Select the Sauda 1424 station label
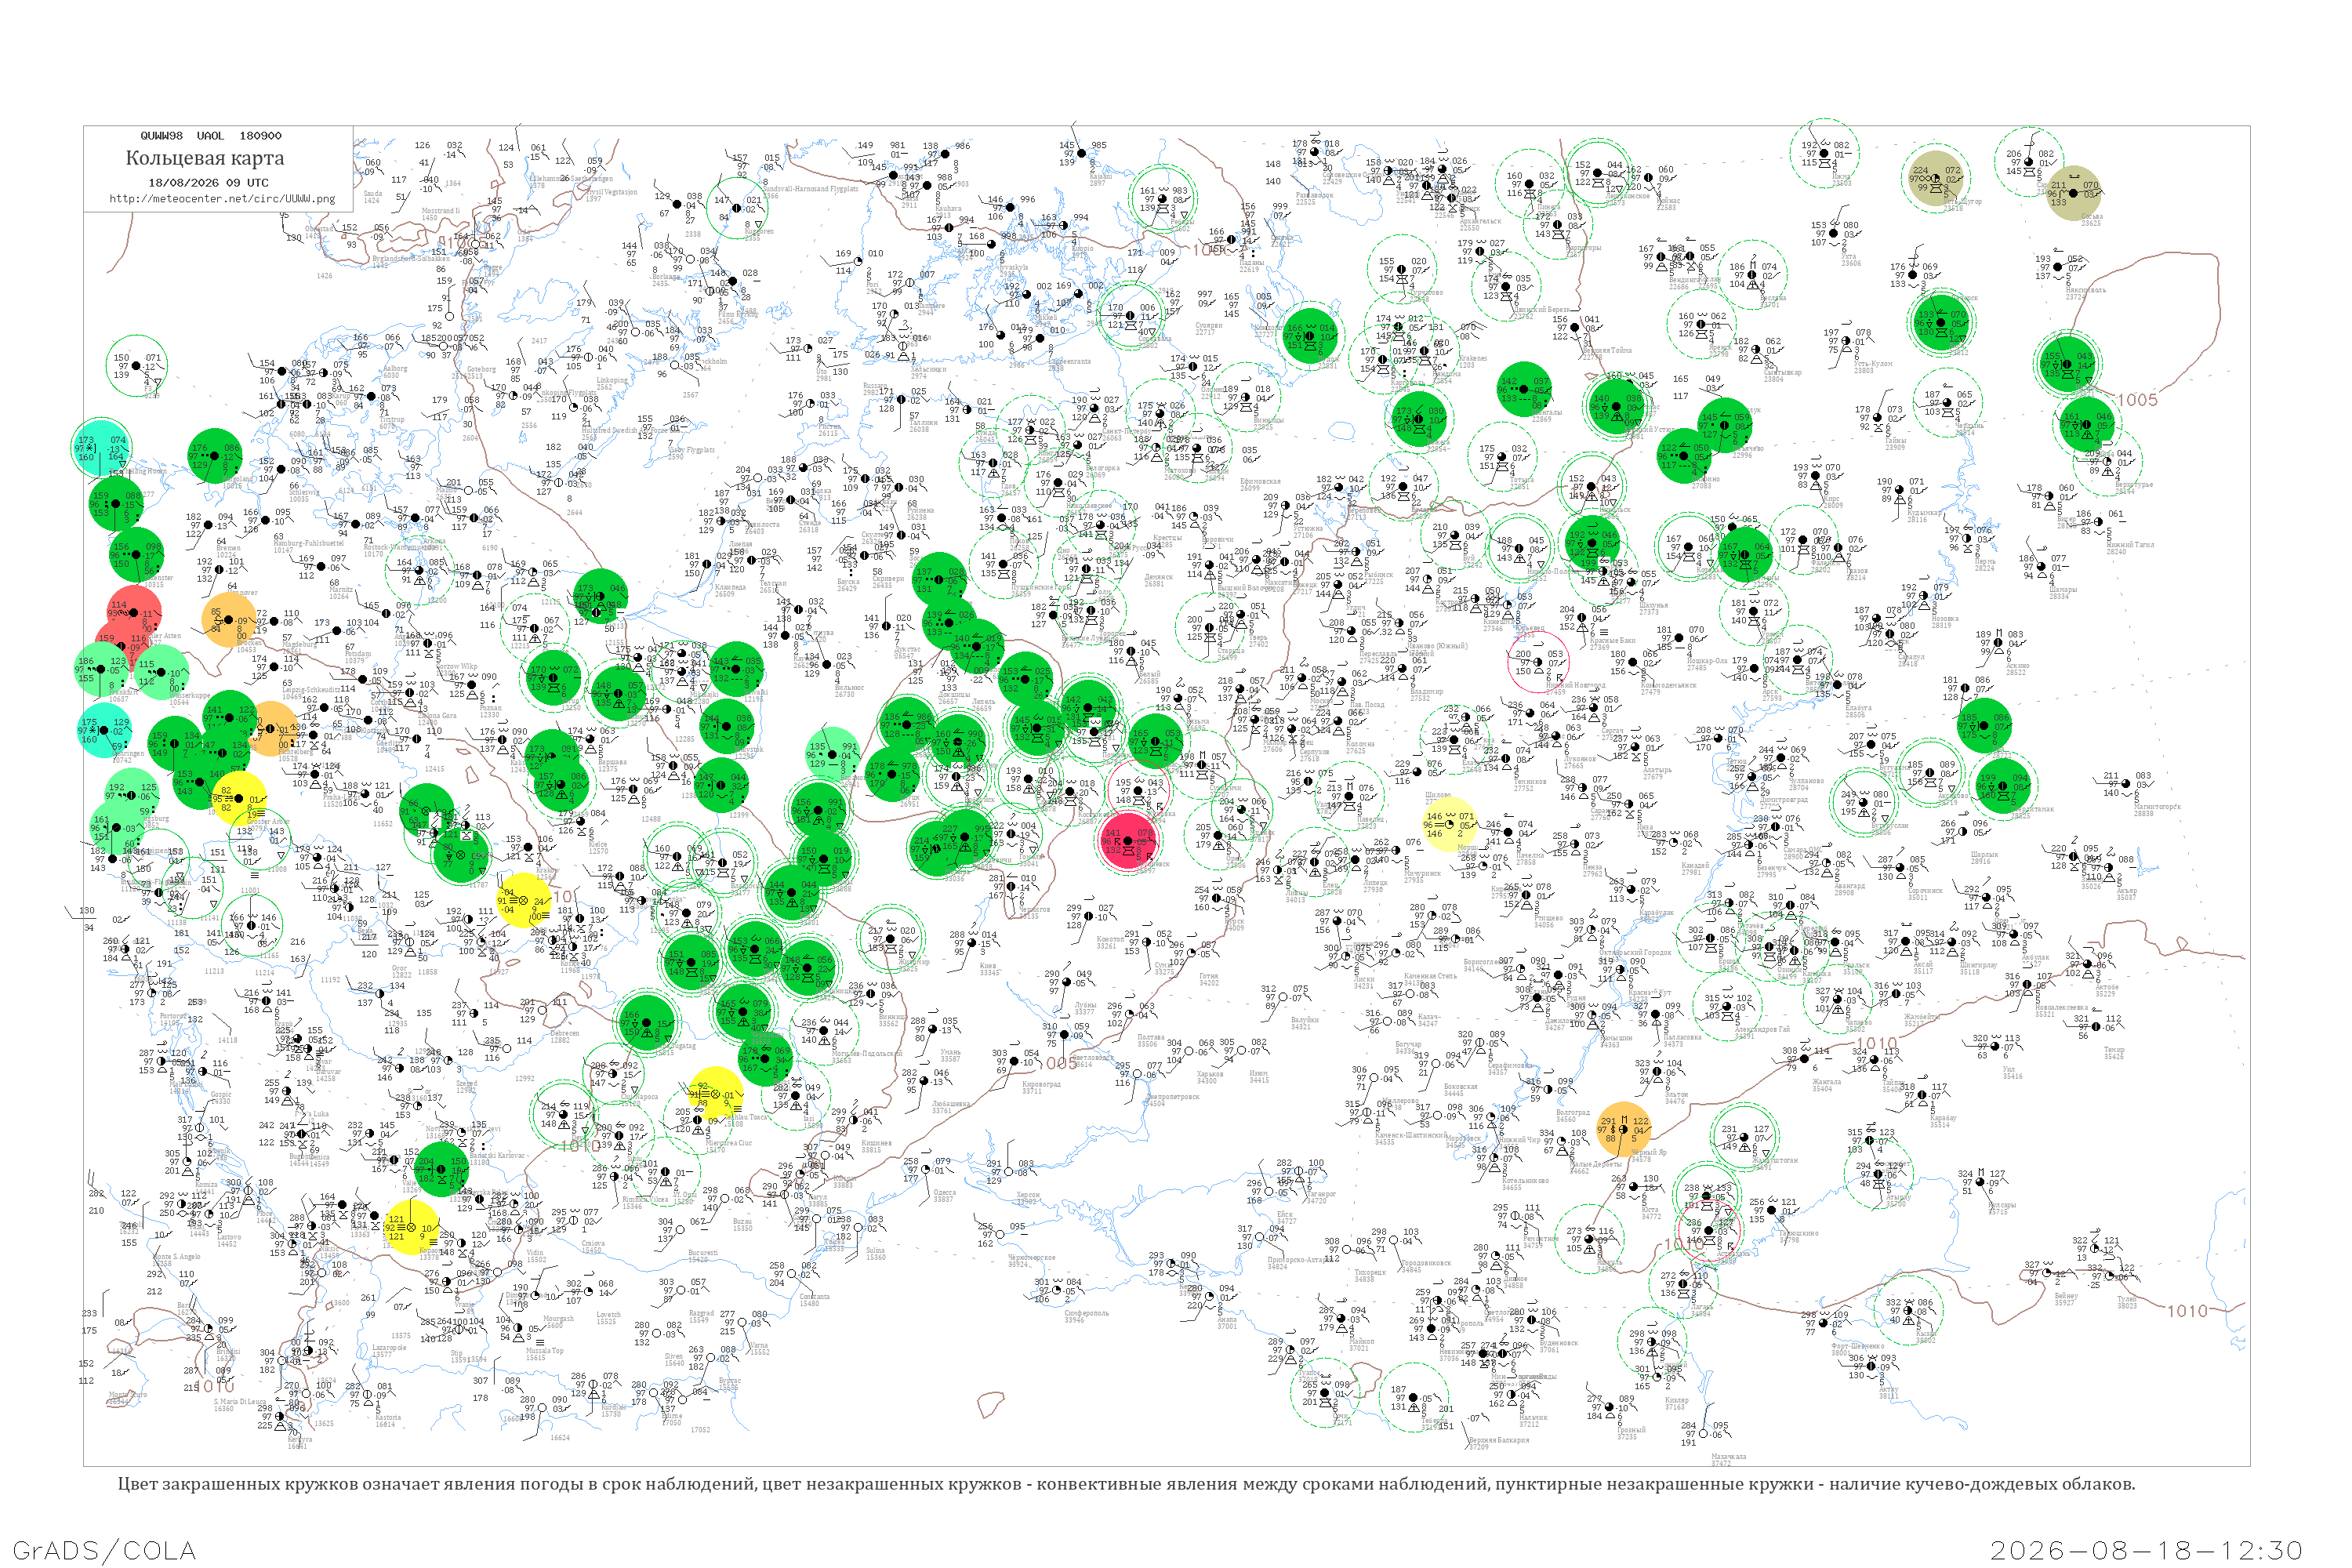Viewport: 2352px width, 1568px height. tap(372, 197)
